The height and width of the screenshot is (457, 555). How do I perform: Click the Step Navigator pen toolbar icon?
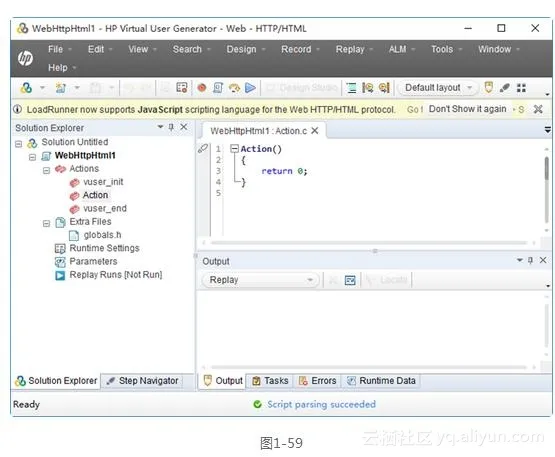tap(505, 87)
